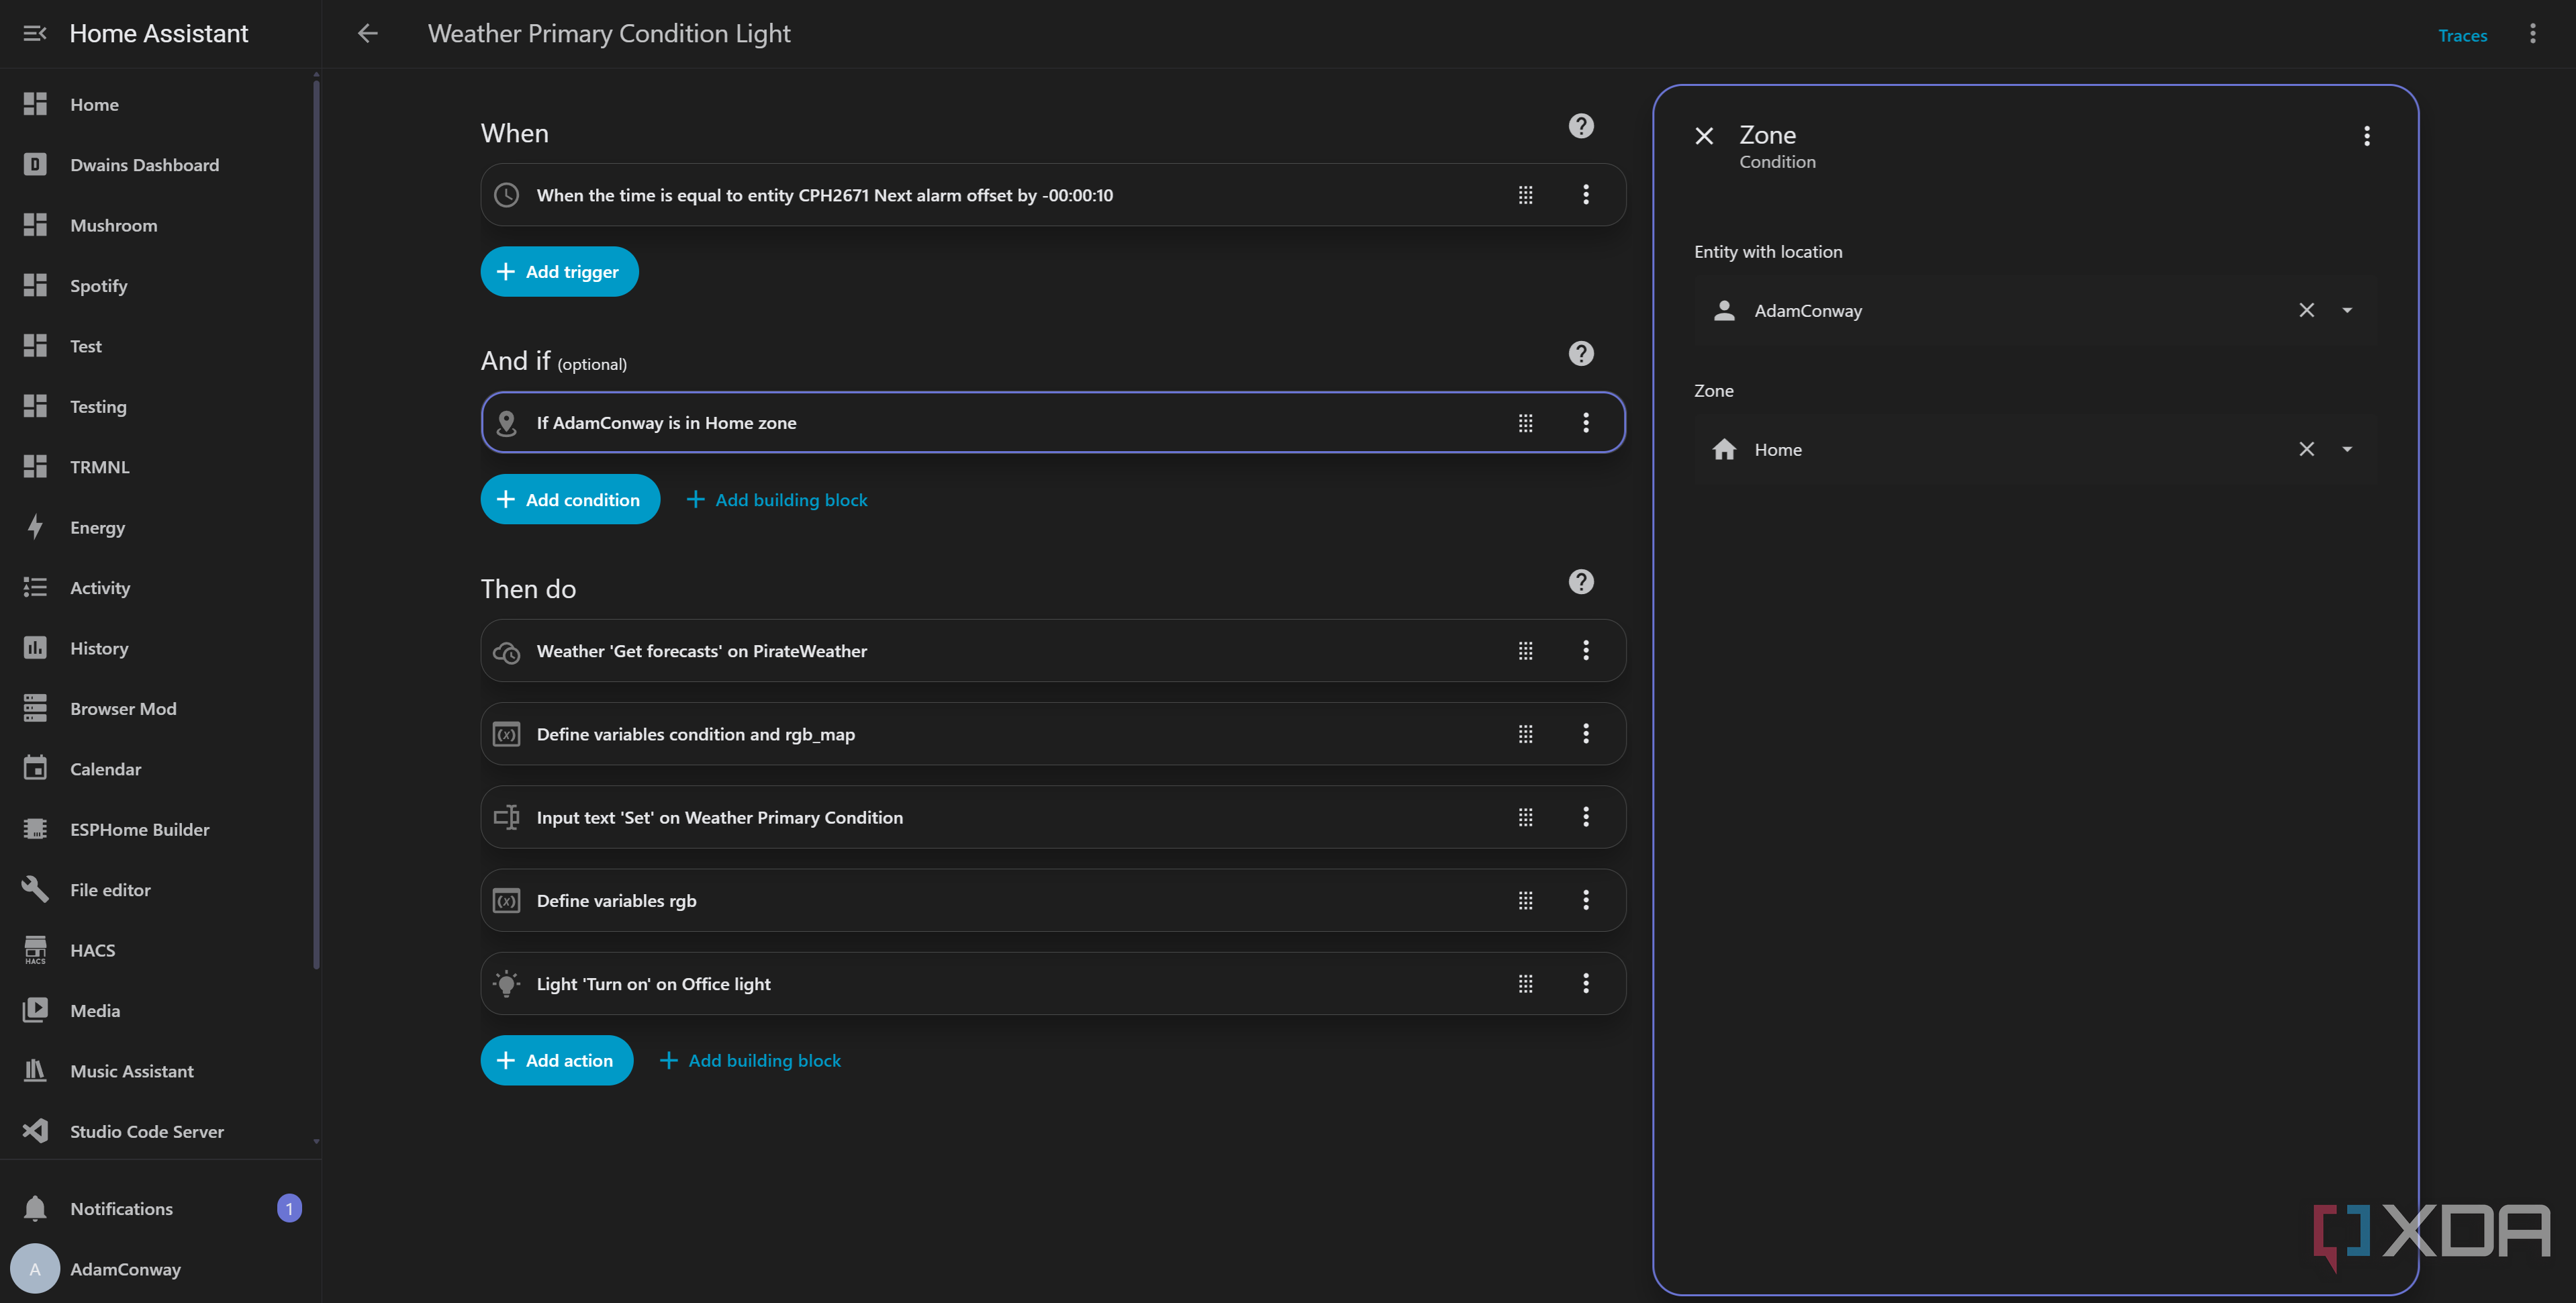This screenshot has width=2576, height=1303.
Task: Expand the time equals CPH2671 alarm trigger
Action: tap(1053, 195)
